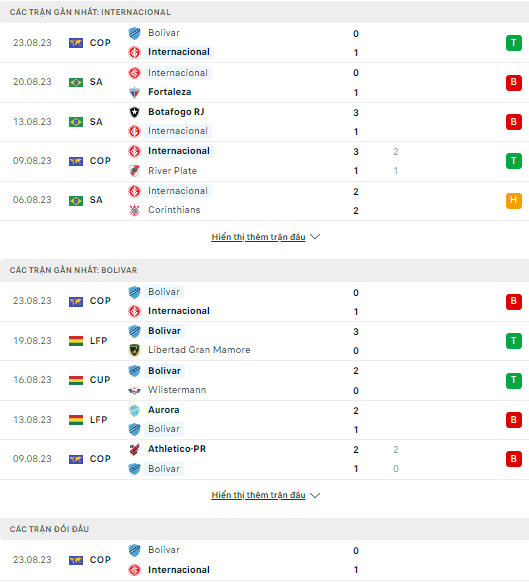
Task: Click the Brazil flag on the 20.08.23 match
Action: [76, 82]
